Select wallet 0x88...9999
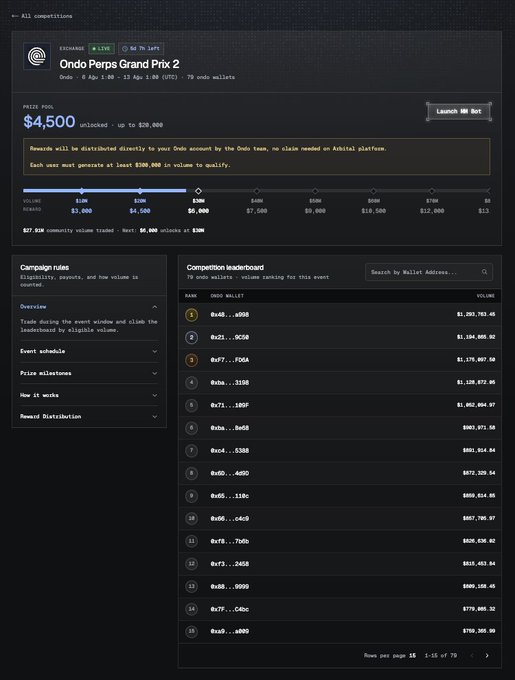The height and width of the screenshot is (680, 515). click(x=230, y=586)
